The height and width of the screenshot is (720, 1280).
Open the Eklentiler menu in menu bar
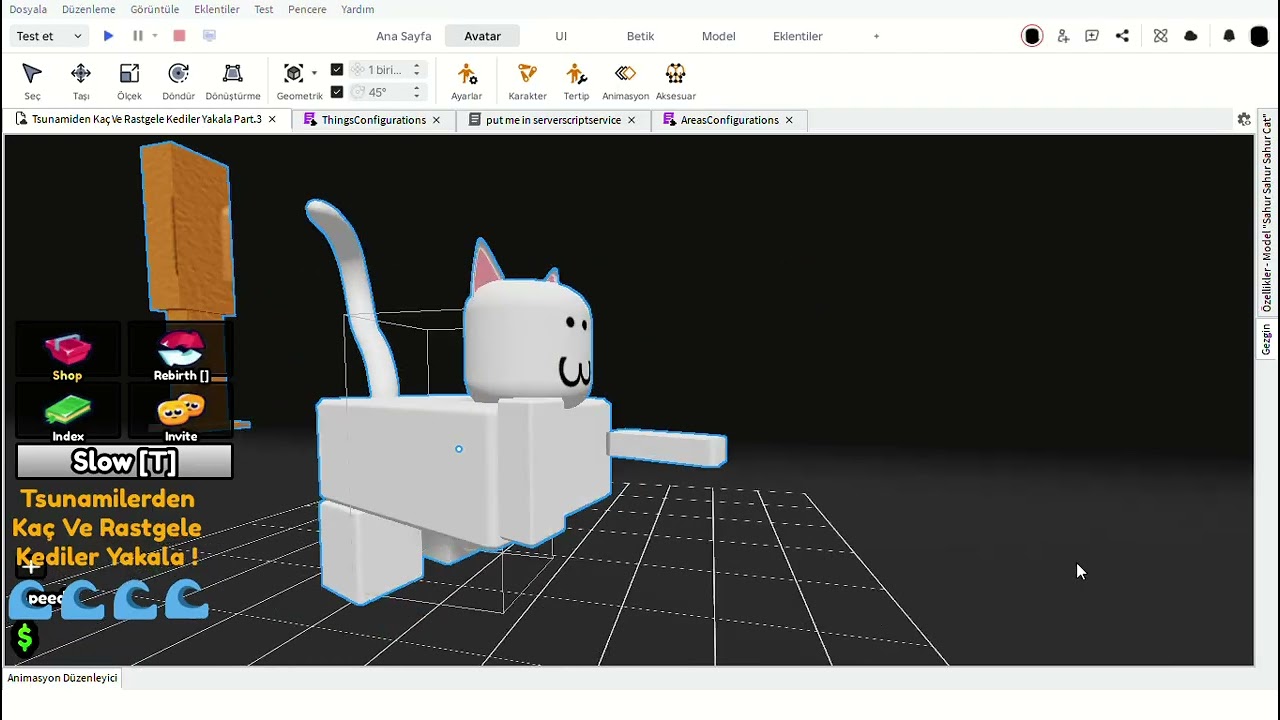pyautogui.click(x=217, y=9)
